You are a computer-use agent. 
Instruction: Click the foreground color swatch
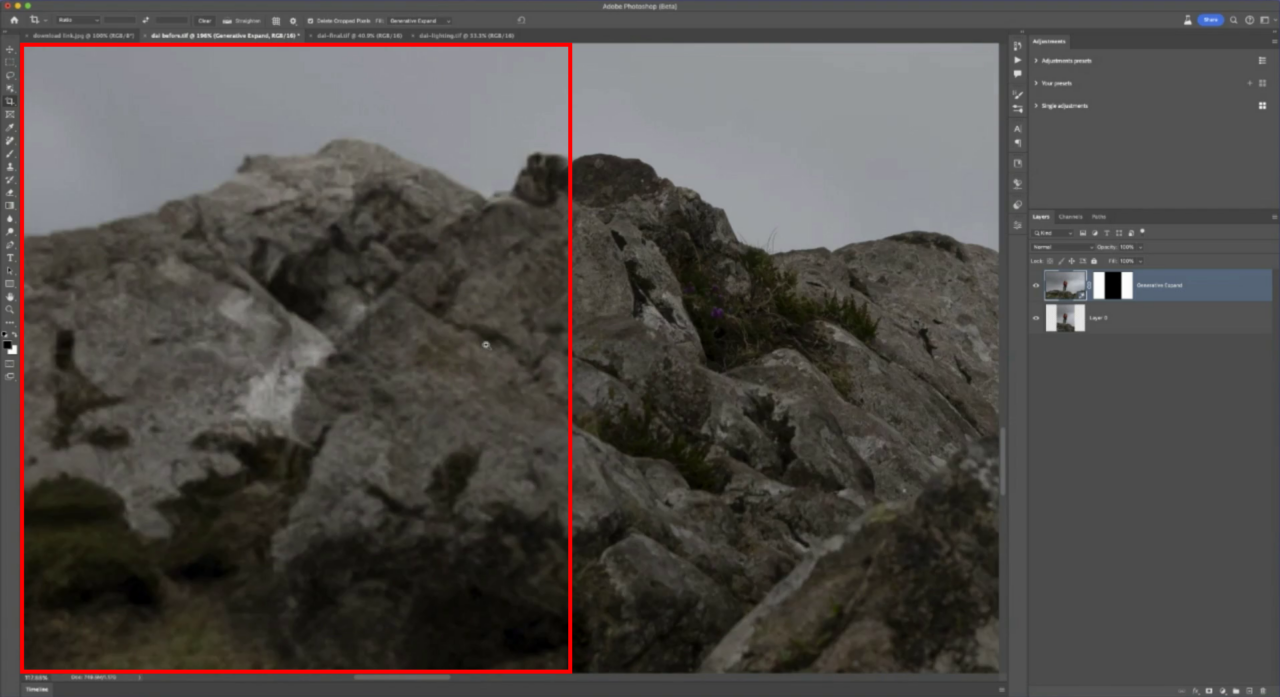pyautogui.click(x=8, y=344)
